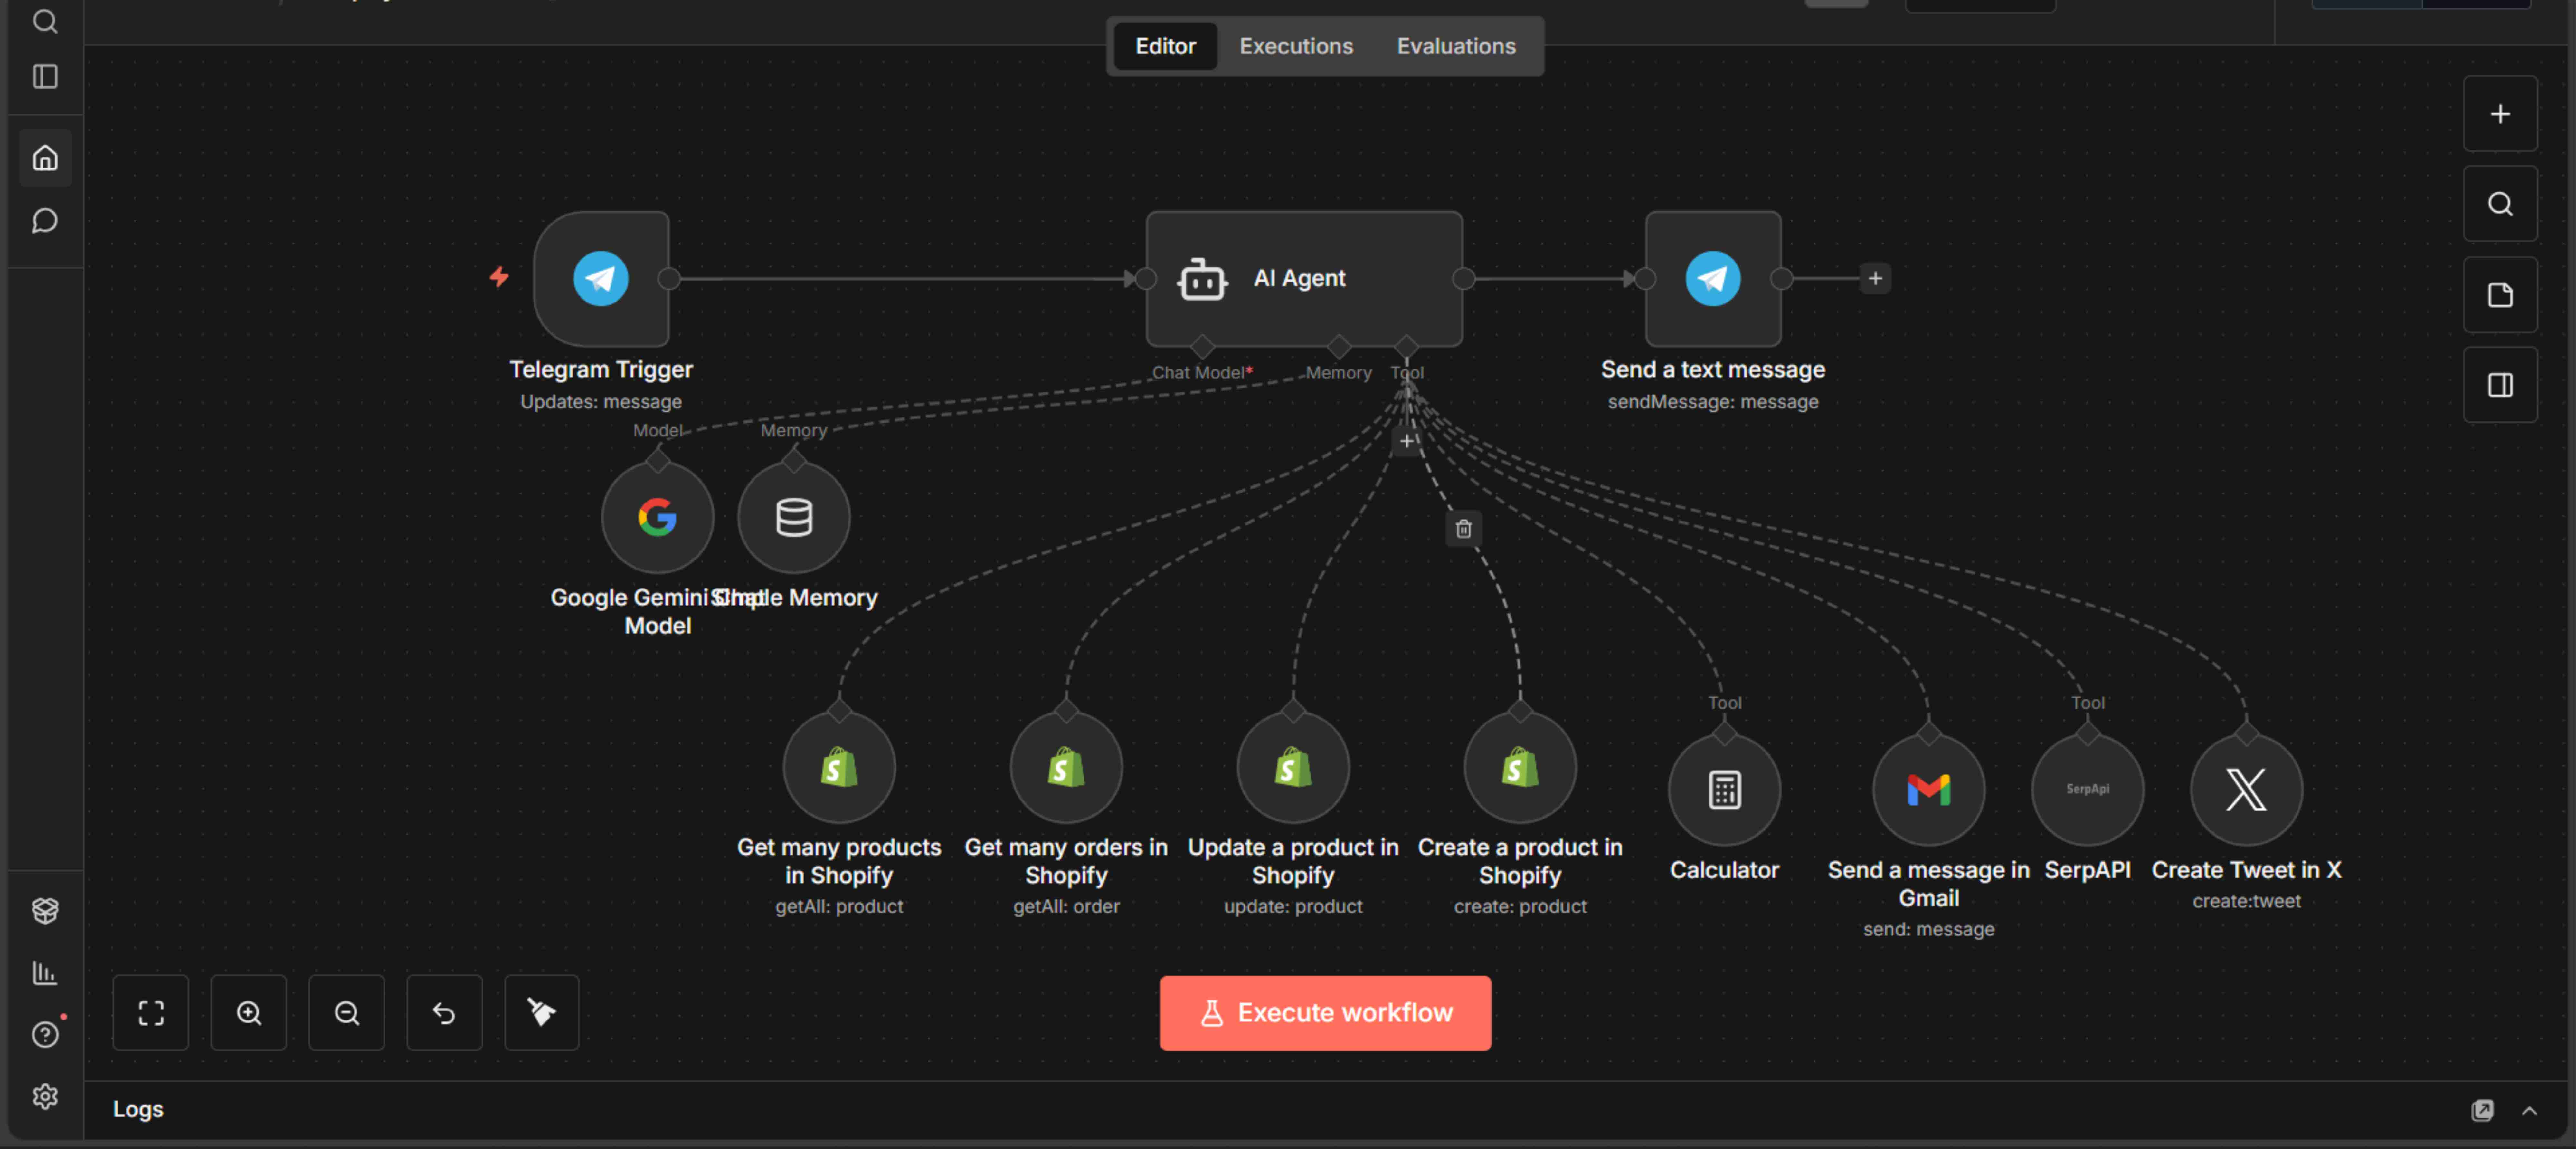Add a sticky note to canvas
The width and height of the screenshot is (2576, 1149).
tap(2500, 295)
